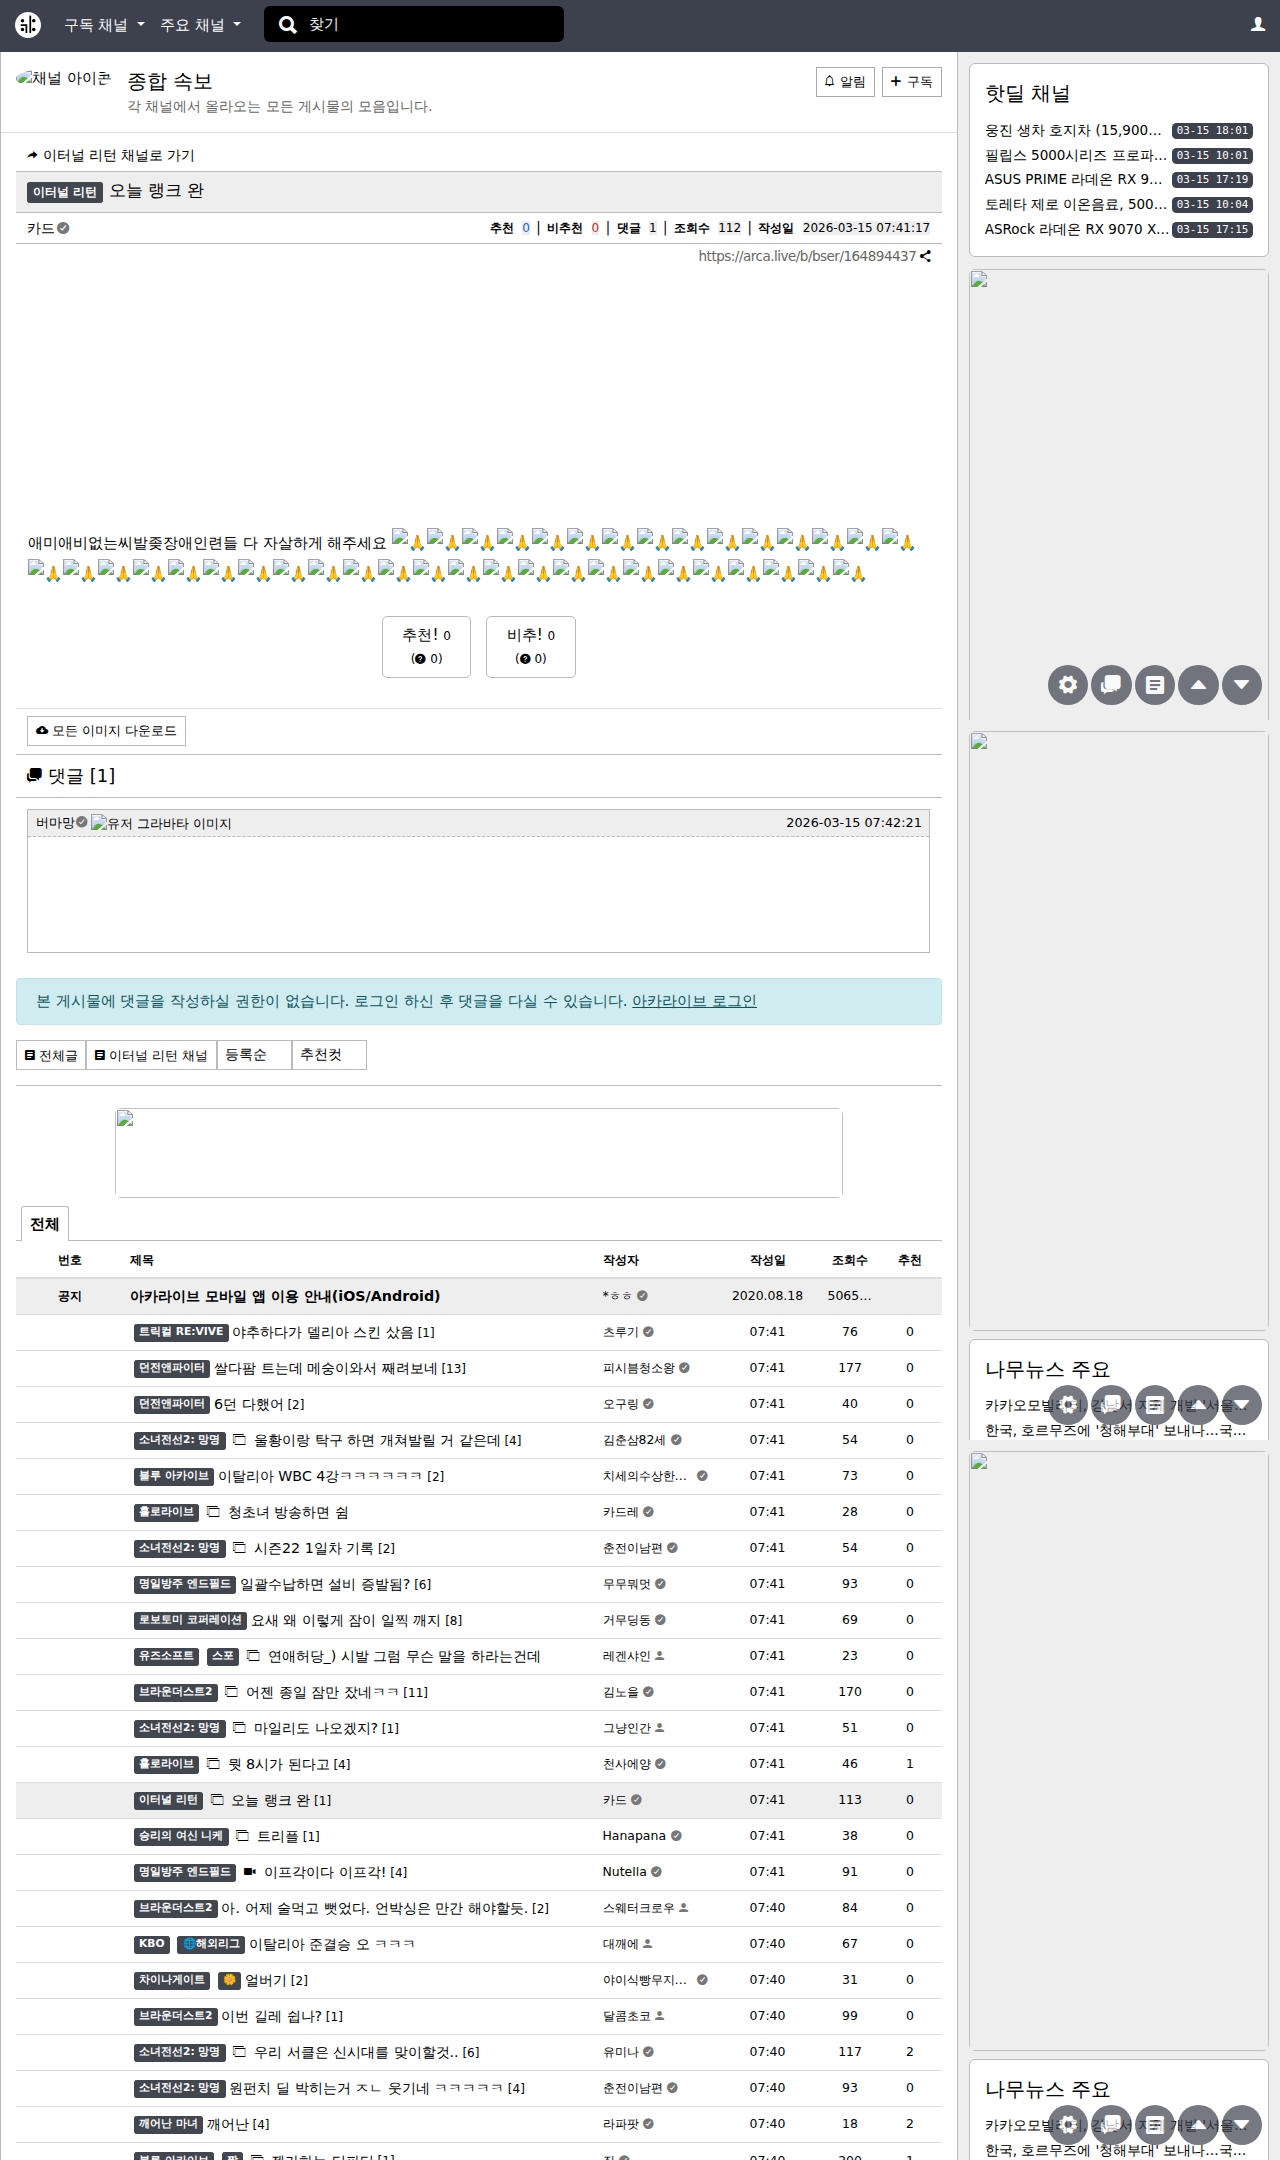
Task: Open hot deal 필립스 5000시리즈 entry
Action: click(x=1075, y=155)
